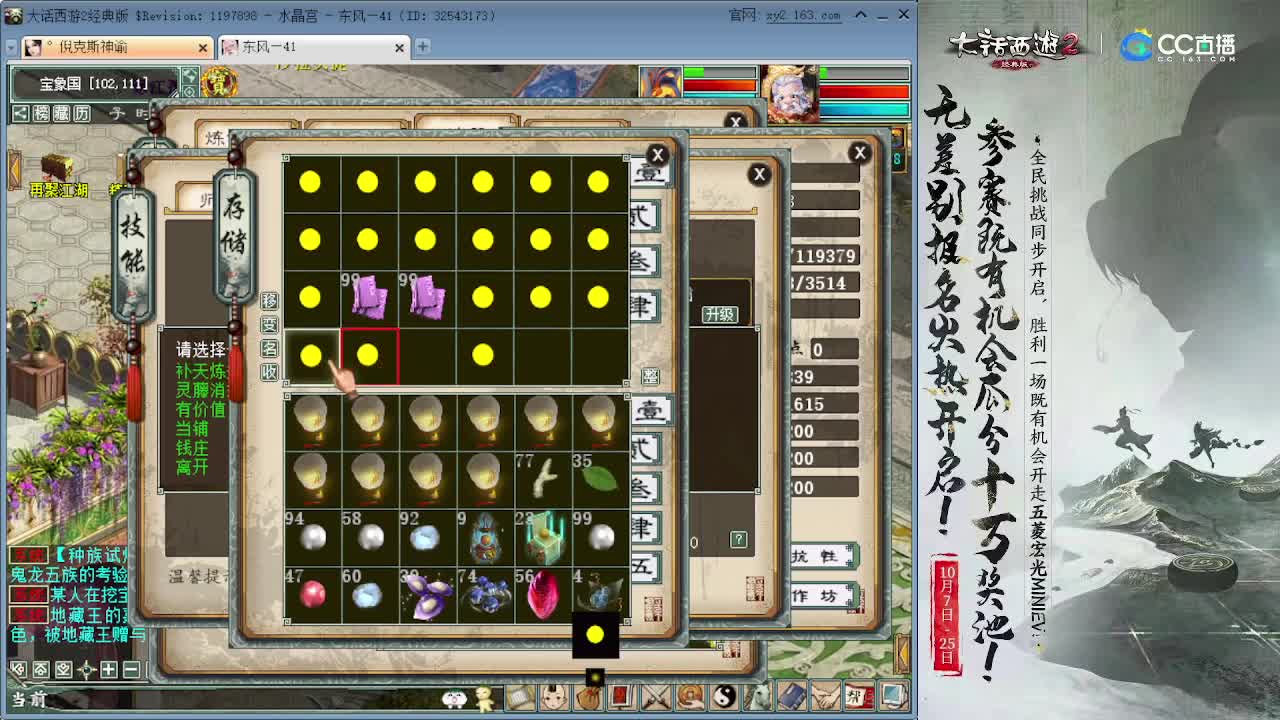
Task: Select the red orb with count 47
Action: tap(311, 594)
